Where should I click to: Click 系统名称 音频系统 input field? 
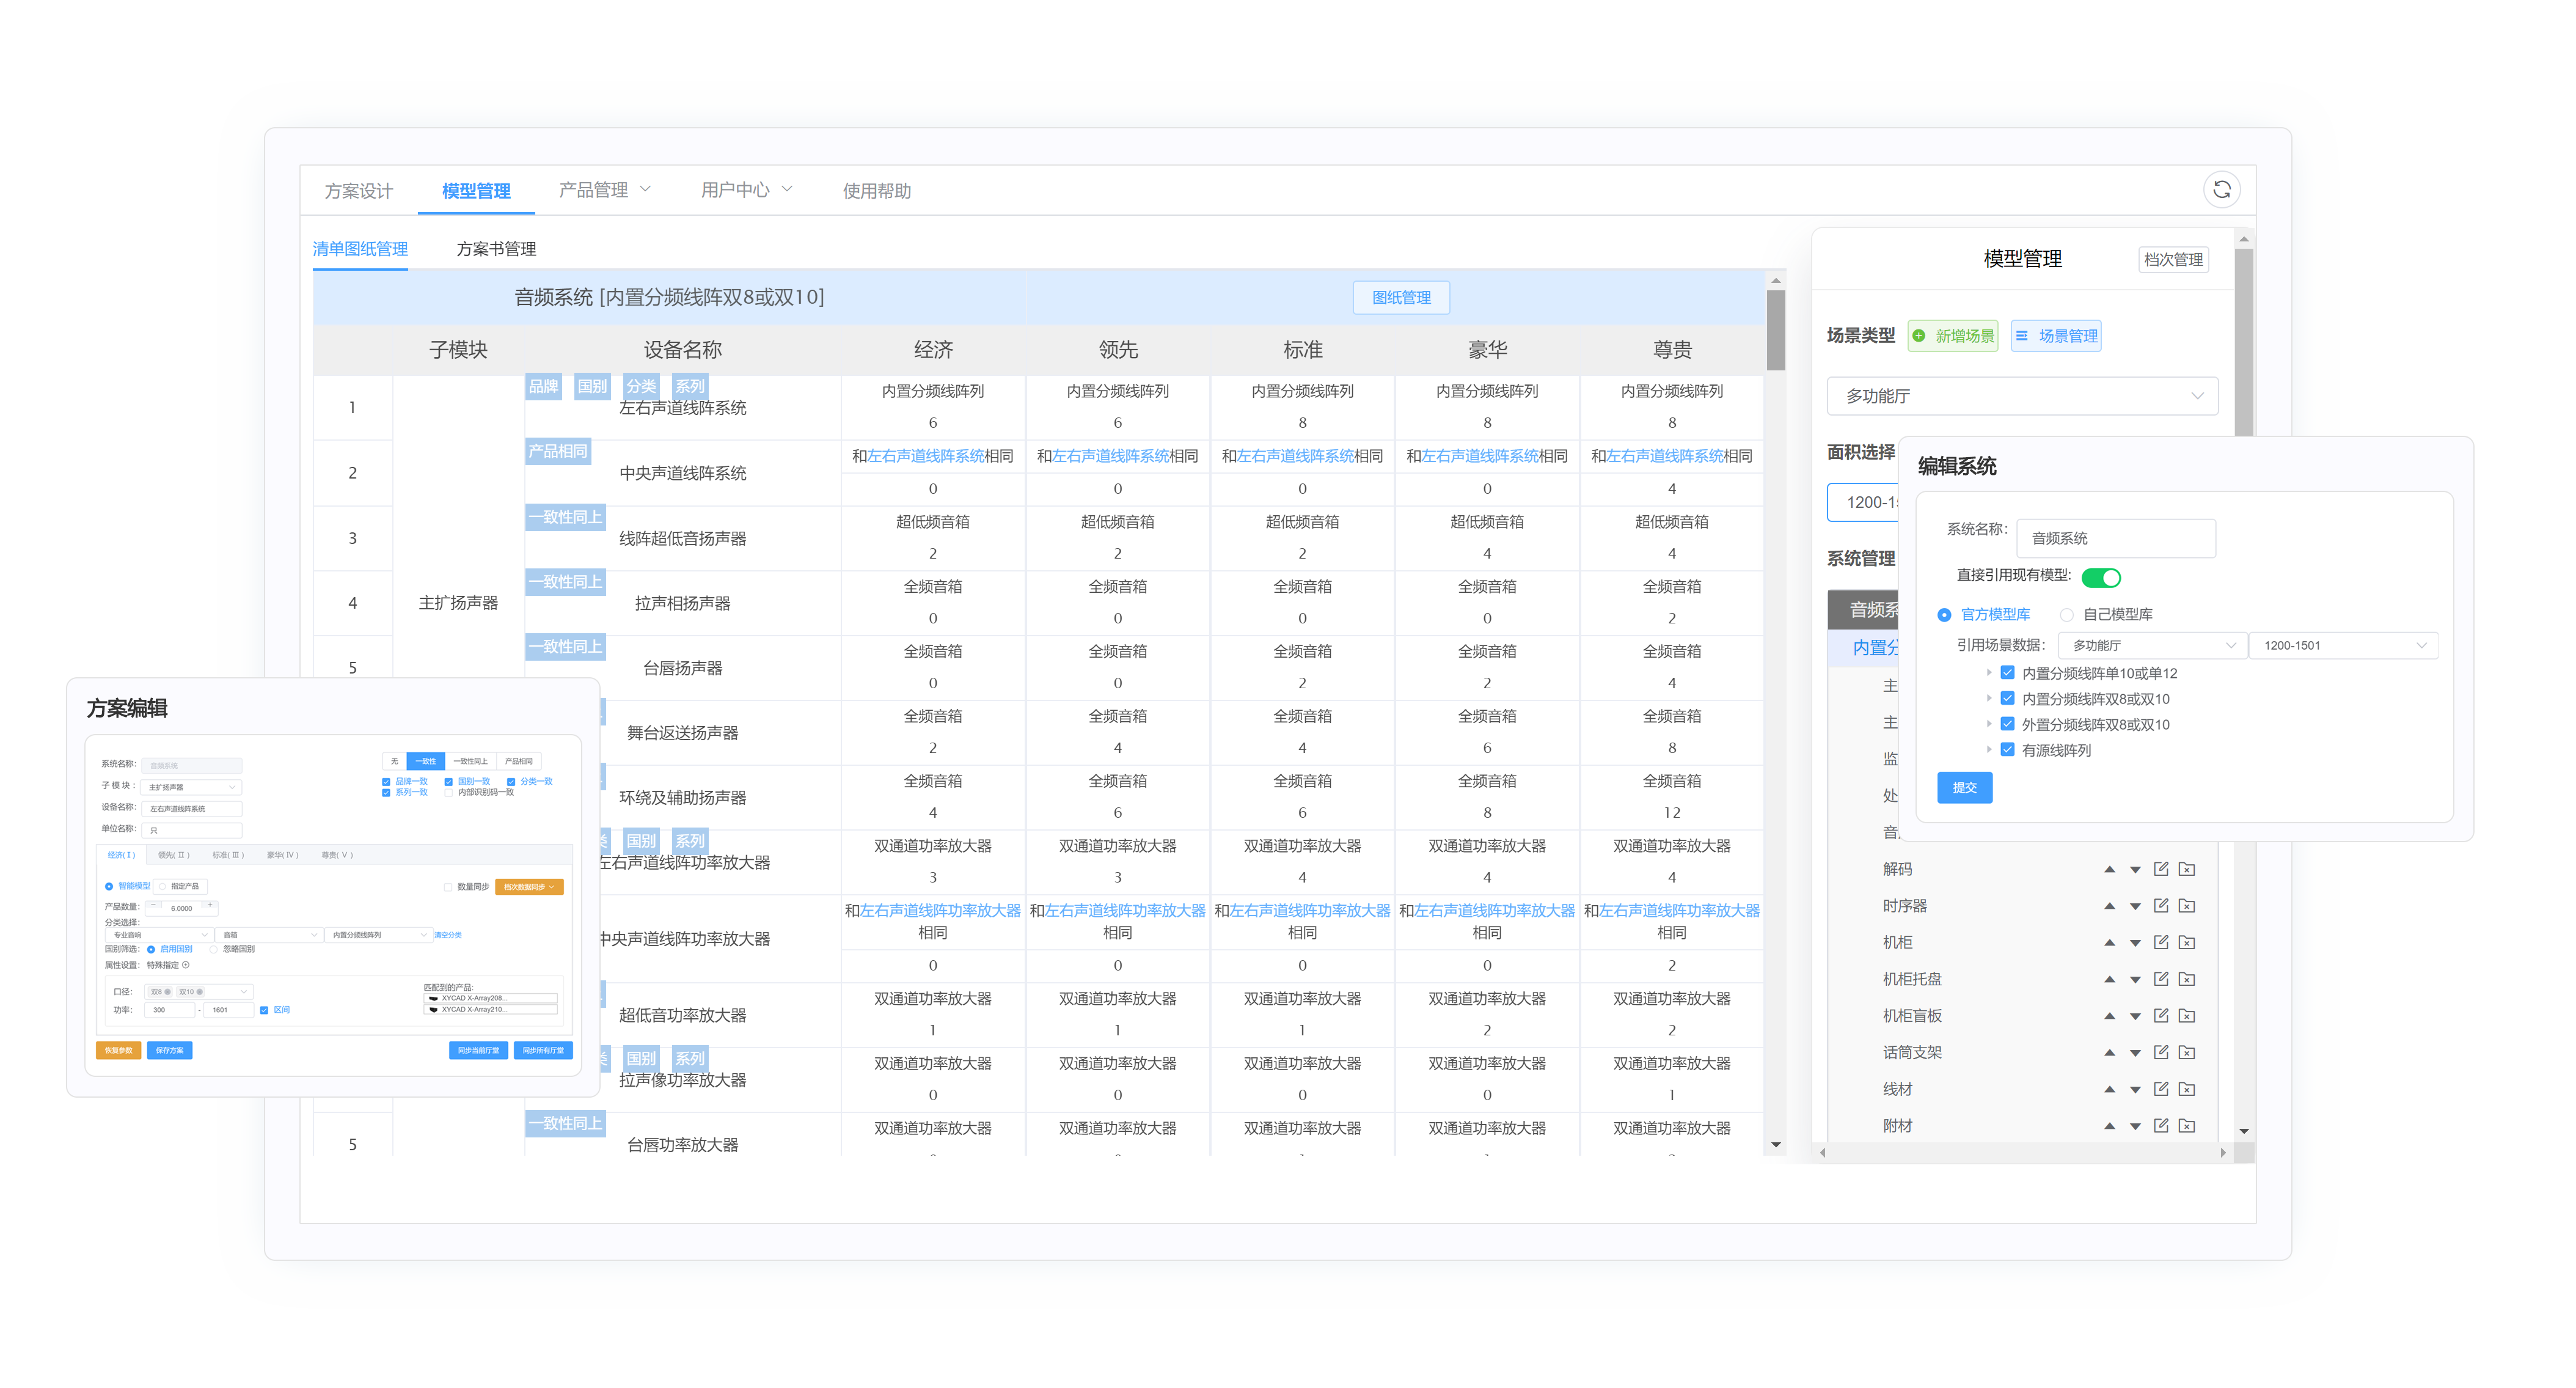click(x=2116, y=538)
